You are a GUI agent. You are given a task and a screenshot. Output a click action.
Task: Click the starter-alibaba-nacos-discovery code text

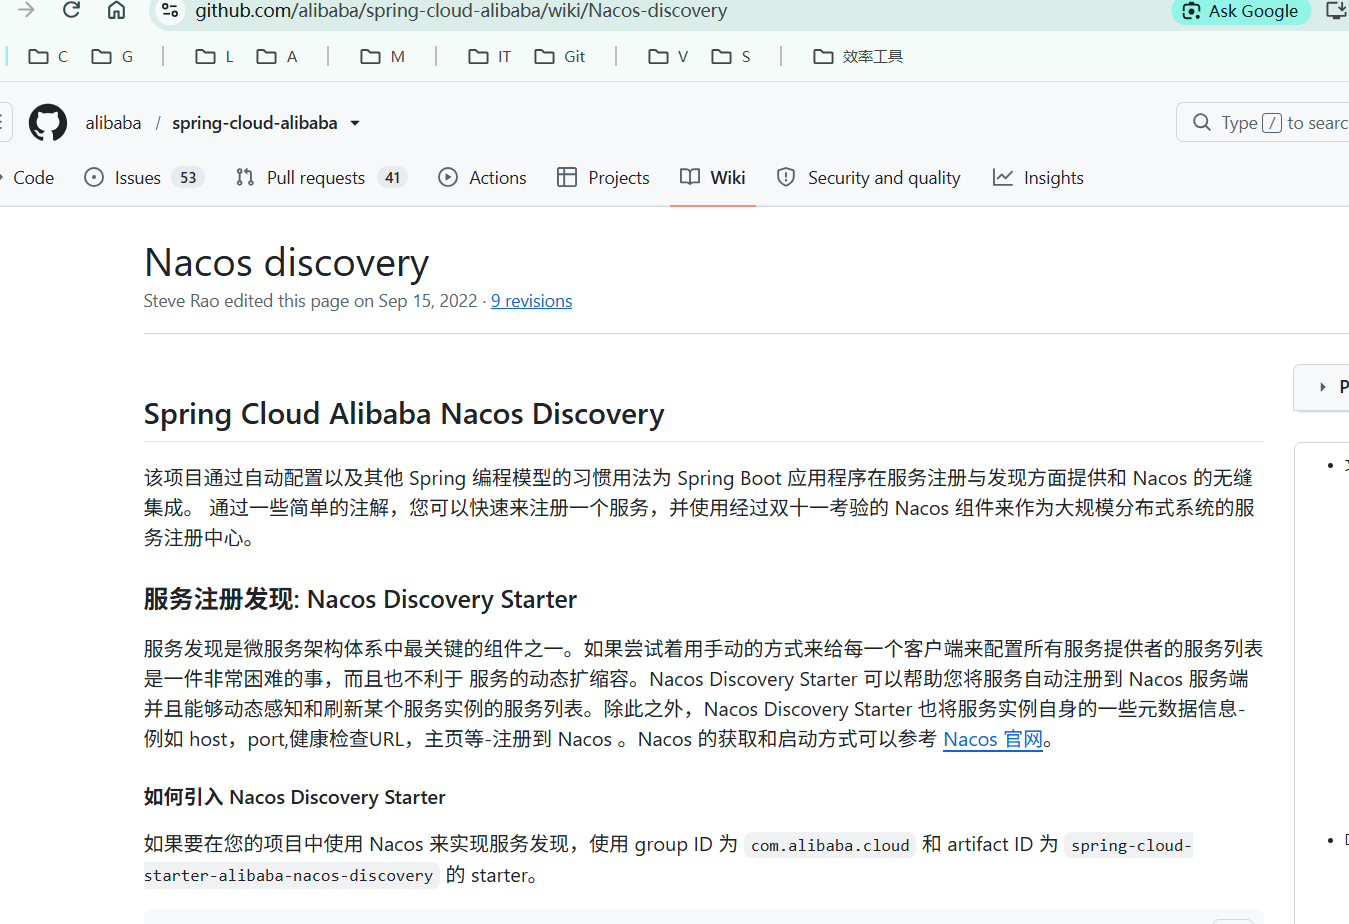point(288,875)
